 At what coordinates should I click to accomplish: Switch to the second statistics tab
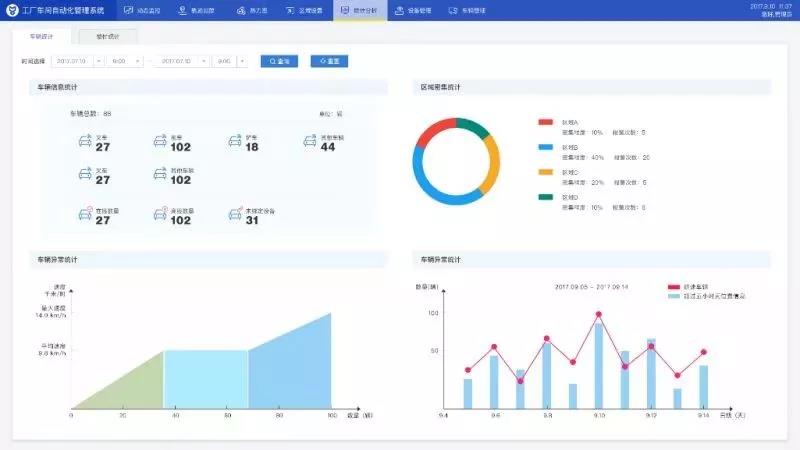[108, 36]
